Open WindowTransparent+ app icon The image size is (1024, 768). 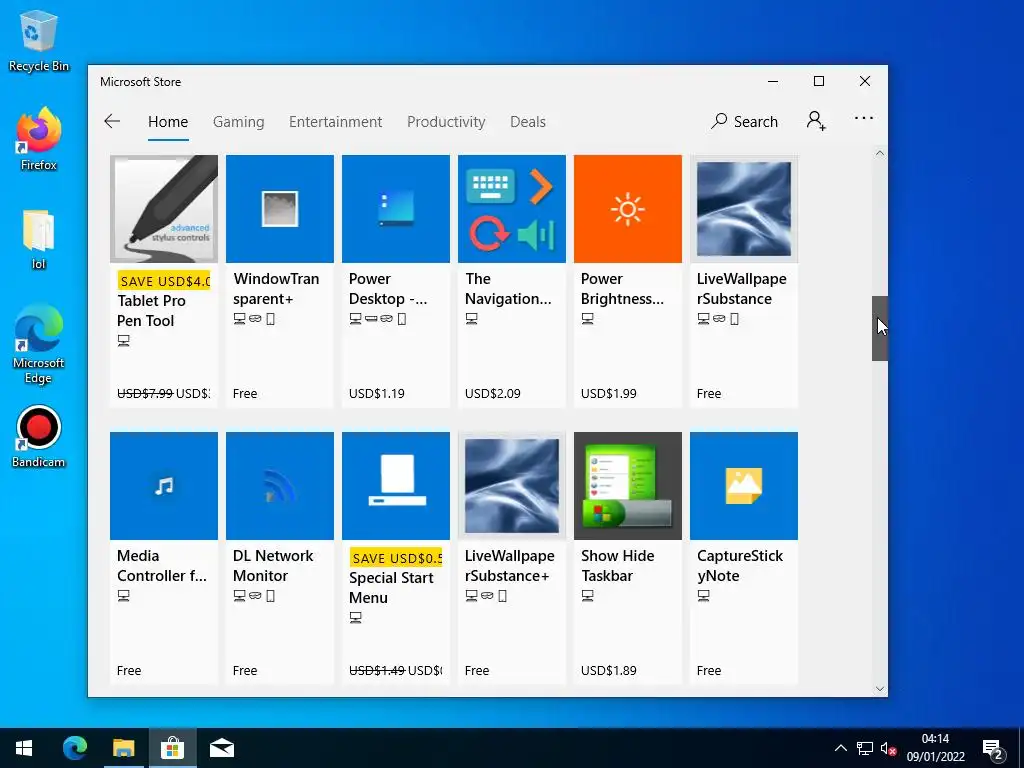[x=280, y=208]
